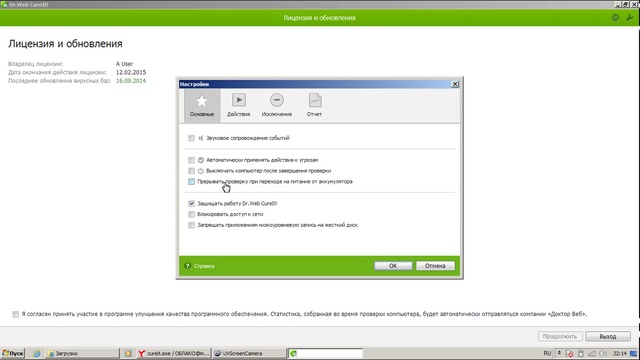The width and height of the screenshot is (640, 360).
Task: Toggle interrupt scan on battery power
Action: point(191,181)
